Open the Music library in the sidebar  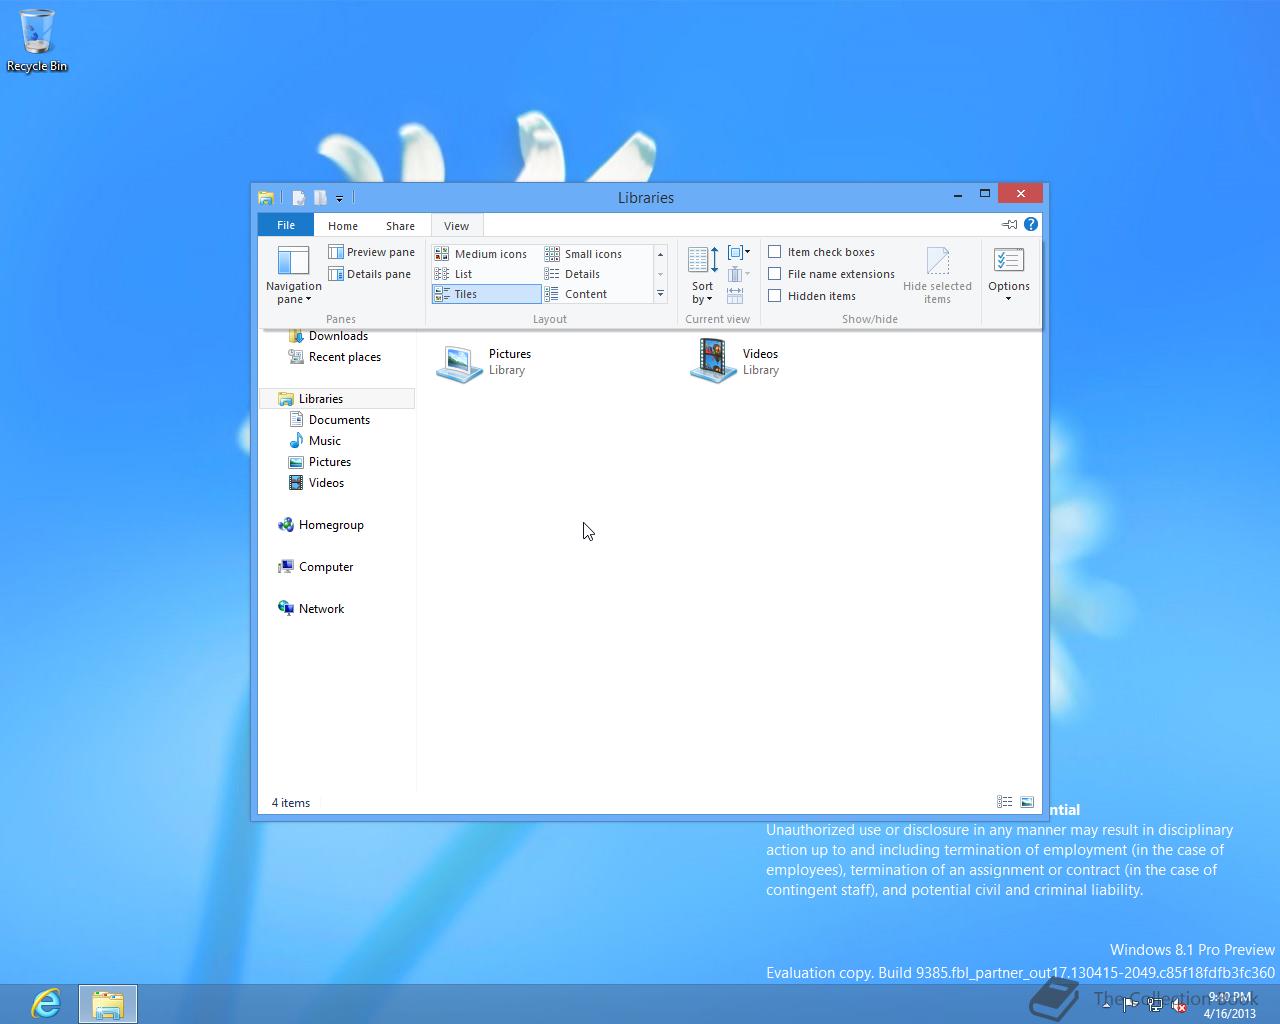coord(324,441)
